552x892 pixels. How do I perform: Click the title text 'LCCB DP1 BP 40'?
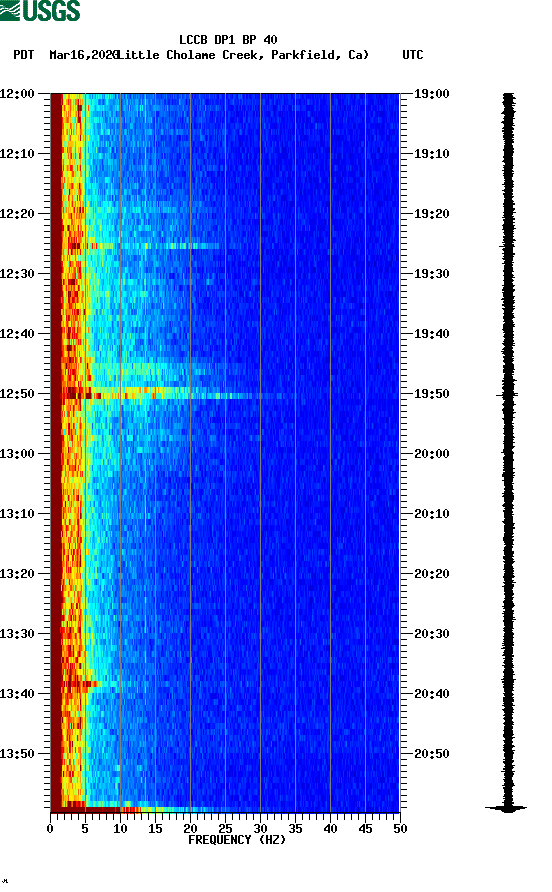click(x=228, y=40)
